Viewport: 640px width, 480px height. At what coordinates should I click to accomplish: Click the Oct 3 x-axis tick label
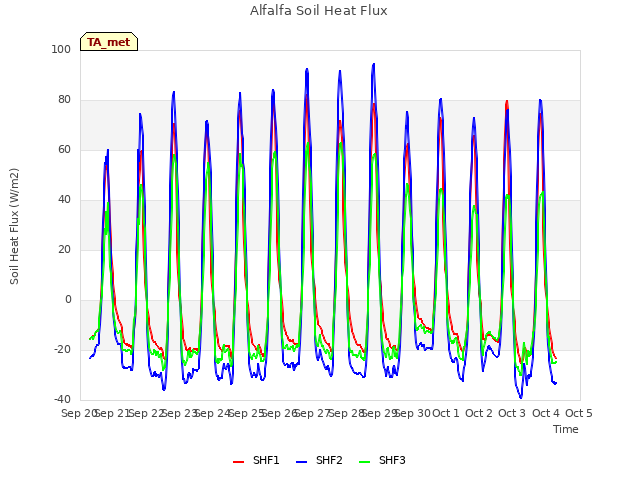tap(512, 413)
